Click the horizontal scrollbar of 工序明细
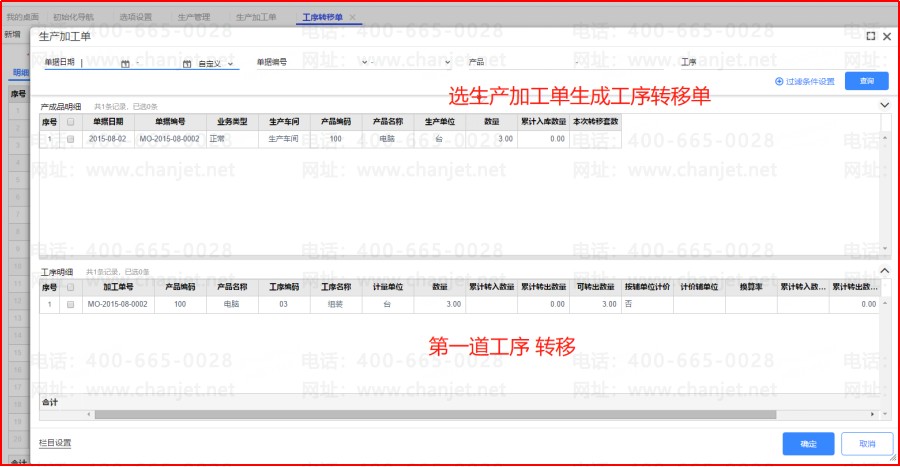The image size is (900, 467). click(x=435, y=414)
